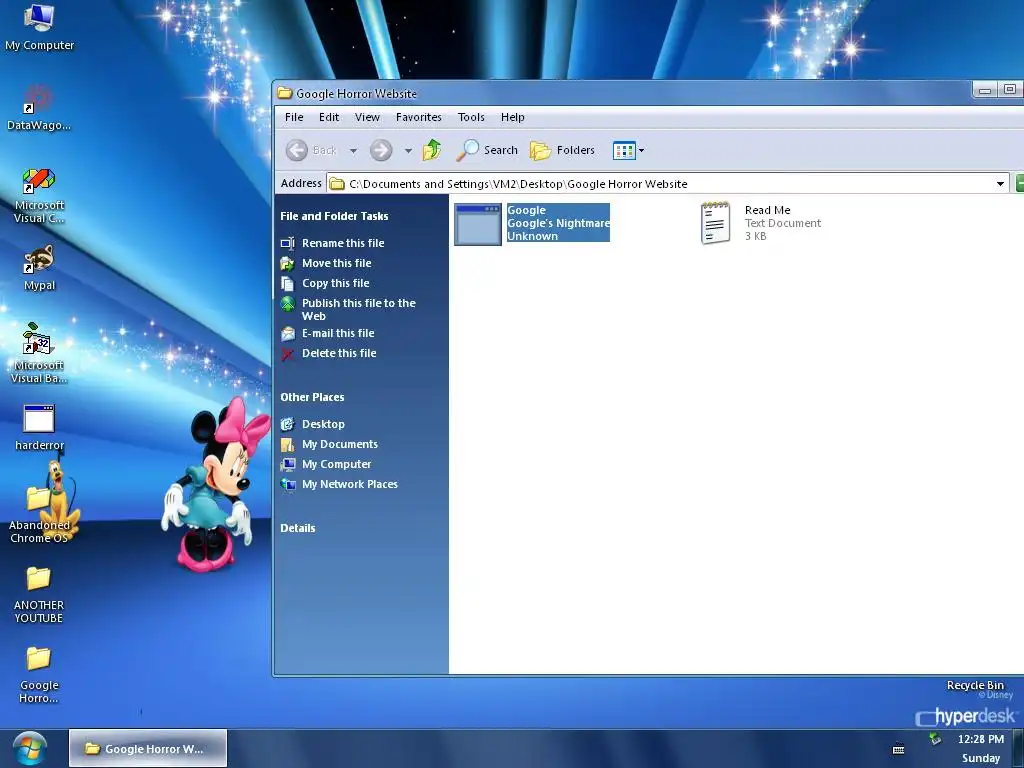This screenshot has height=768, width=1024.
Task: Click the Go button beside Address bar
Action: click(x=1019, y=184)
